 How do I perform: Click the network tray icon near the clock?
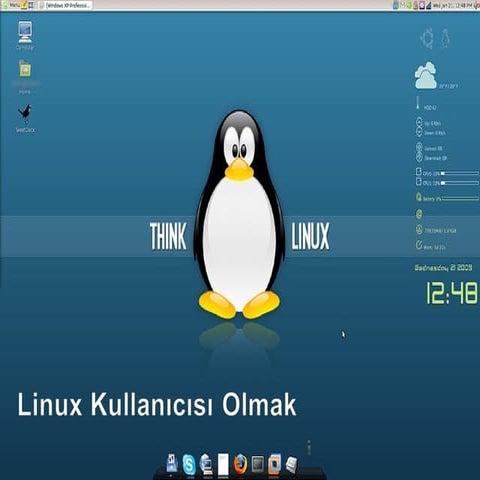[429, 5]
